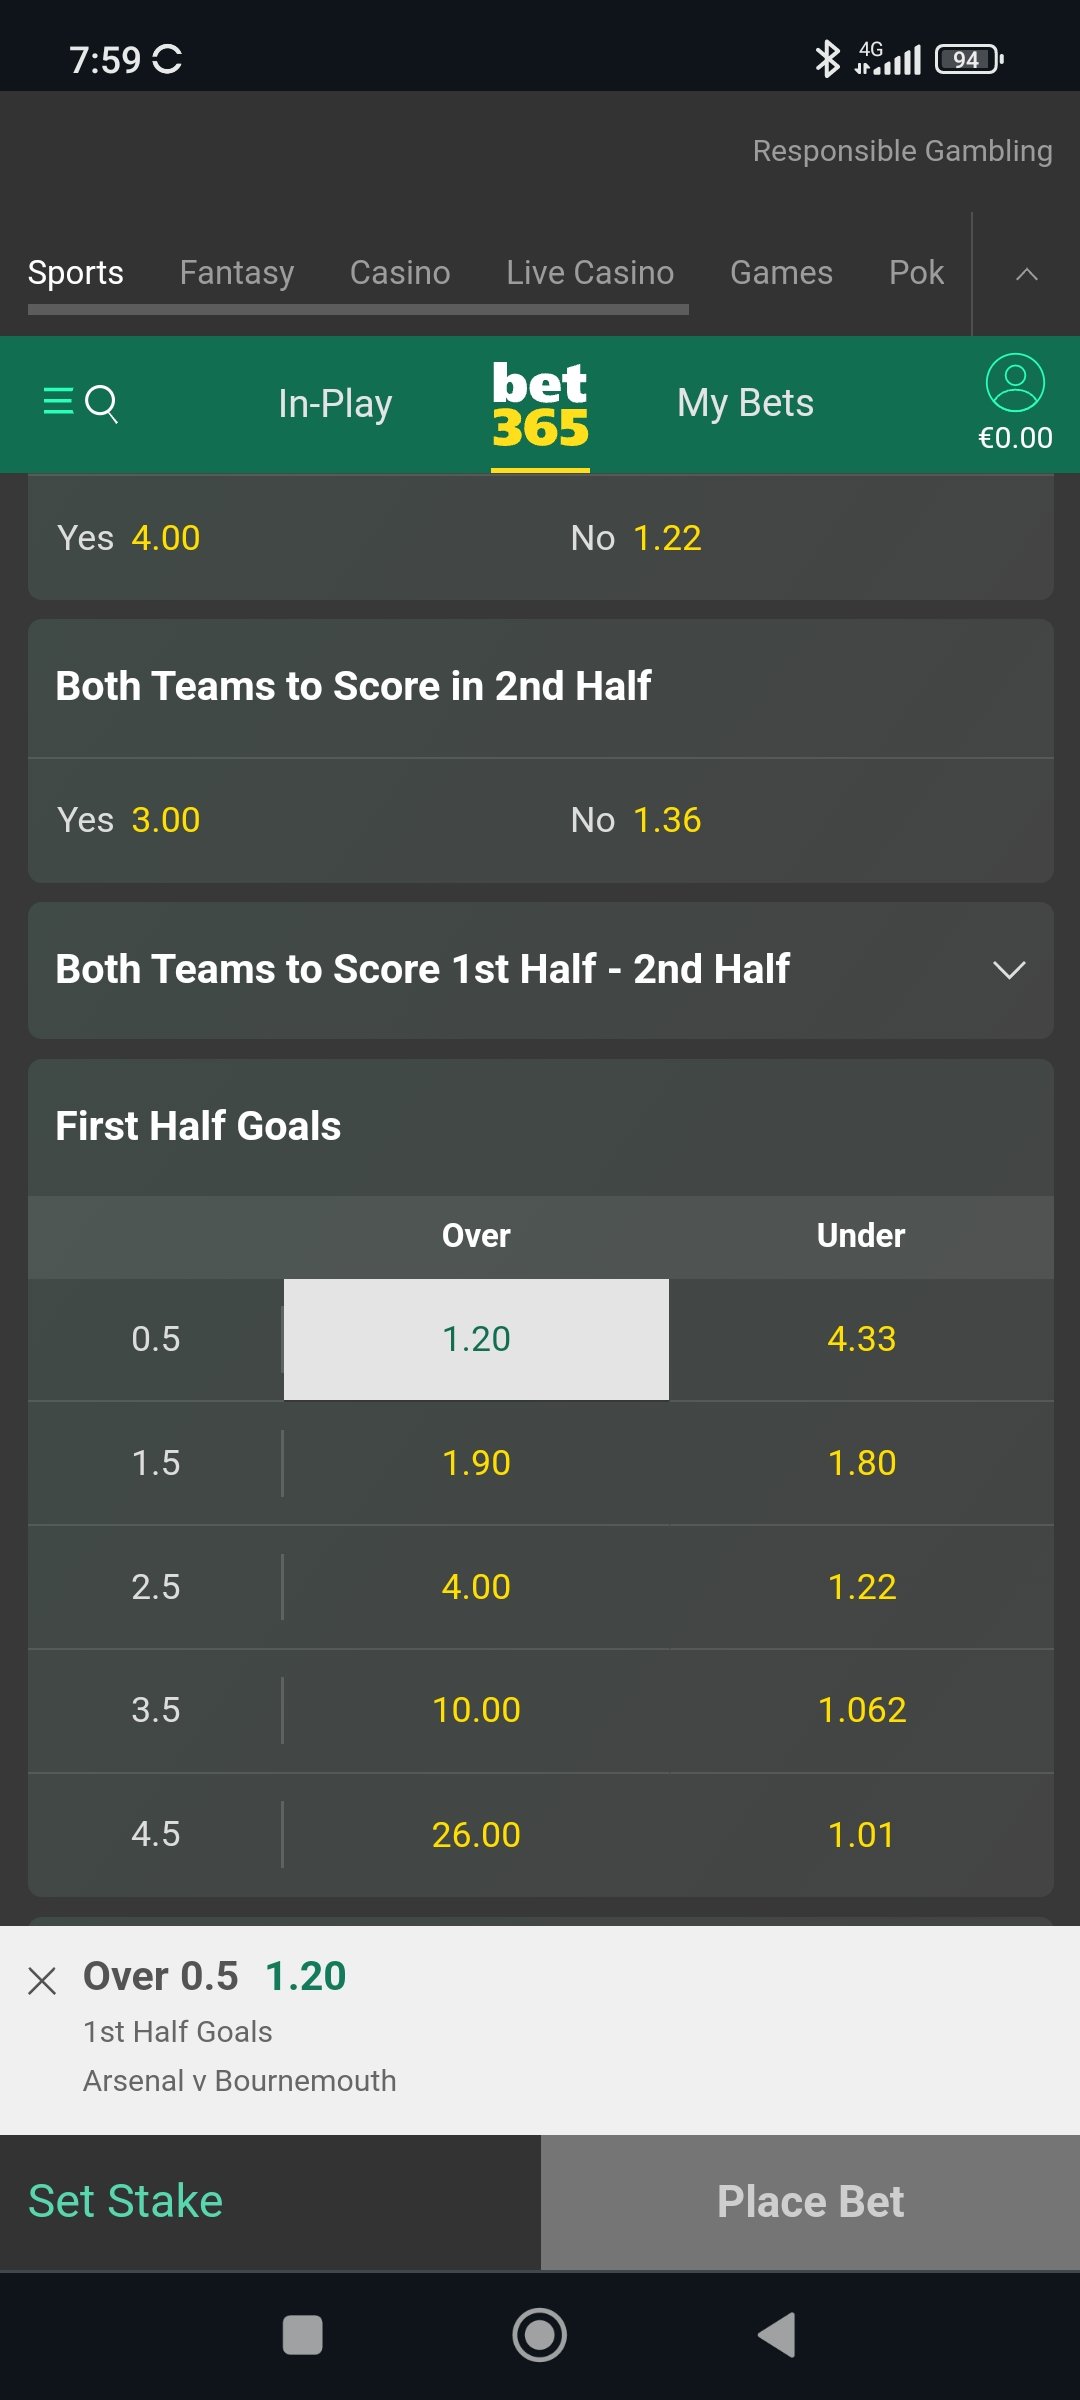Select Over 1.5 odds 1.90

tap(476, 1463)
